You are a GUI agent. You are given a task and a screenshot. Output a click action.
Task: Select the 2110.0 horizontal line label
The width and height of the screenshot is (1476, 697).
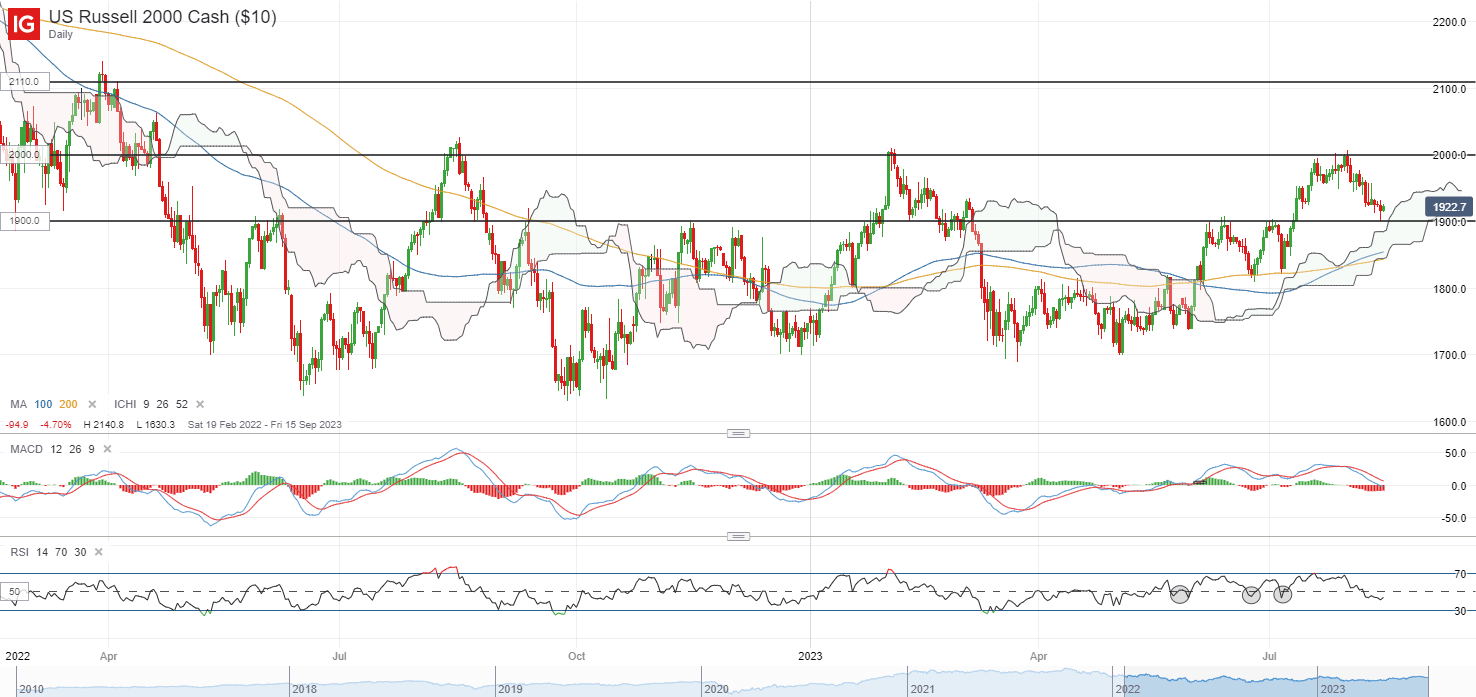24,82
